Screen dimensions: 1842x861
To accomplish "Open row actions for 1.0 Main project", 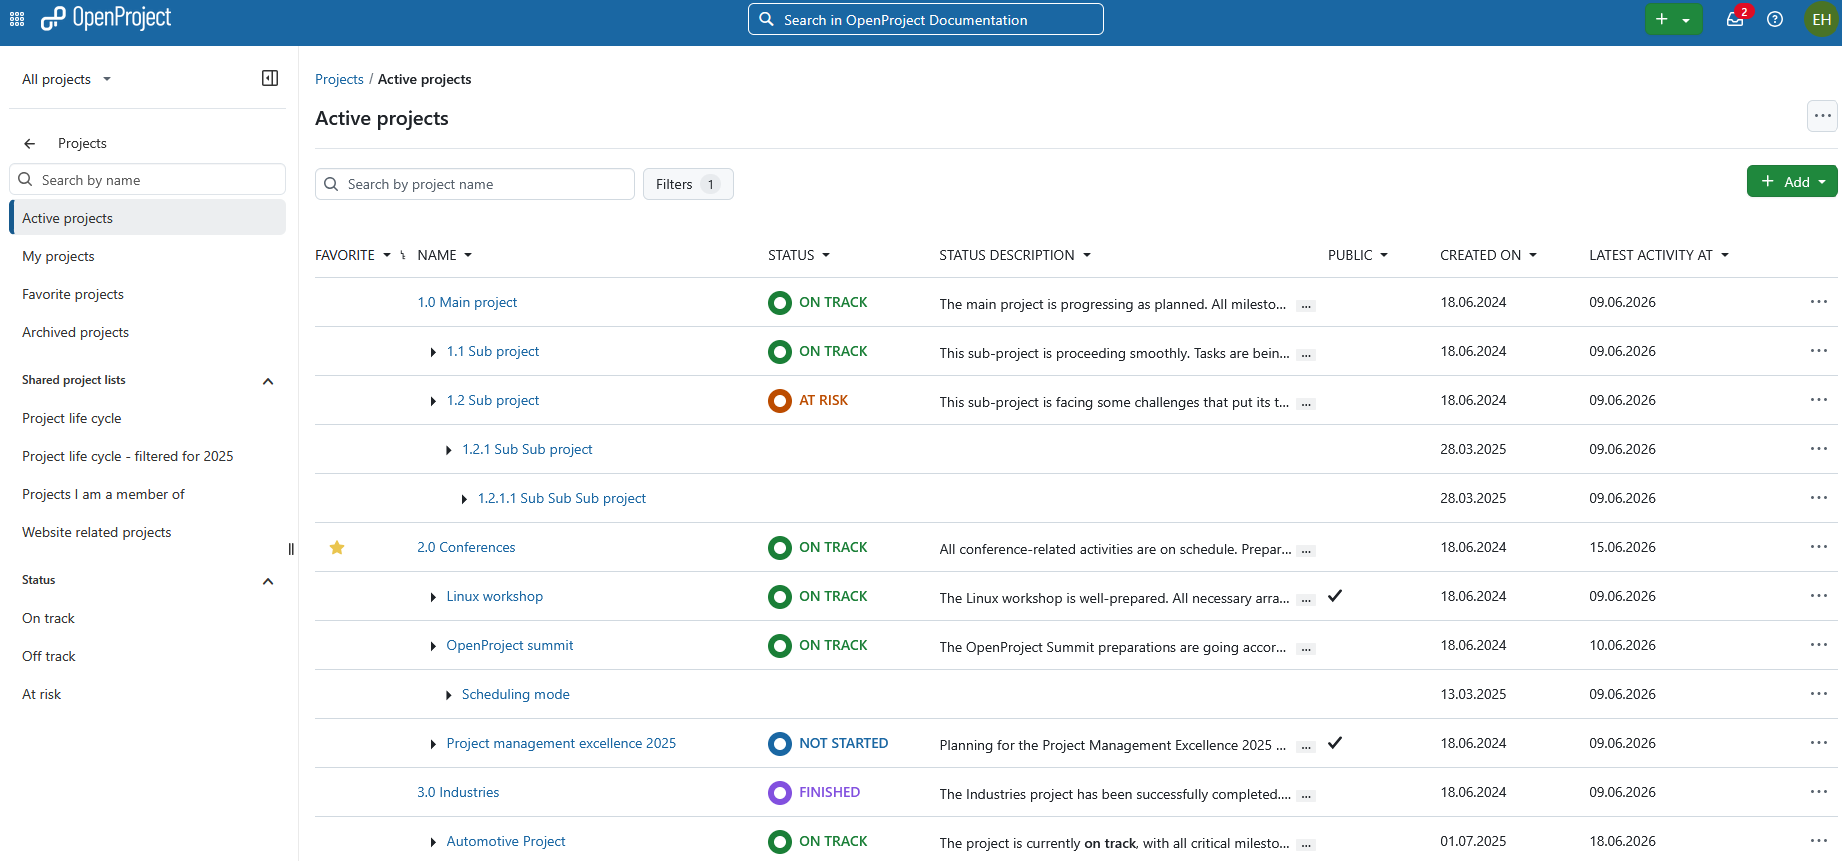I will coord(1819,302).
